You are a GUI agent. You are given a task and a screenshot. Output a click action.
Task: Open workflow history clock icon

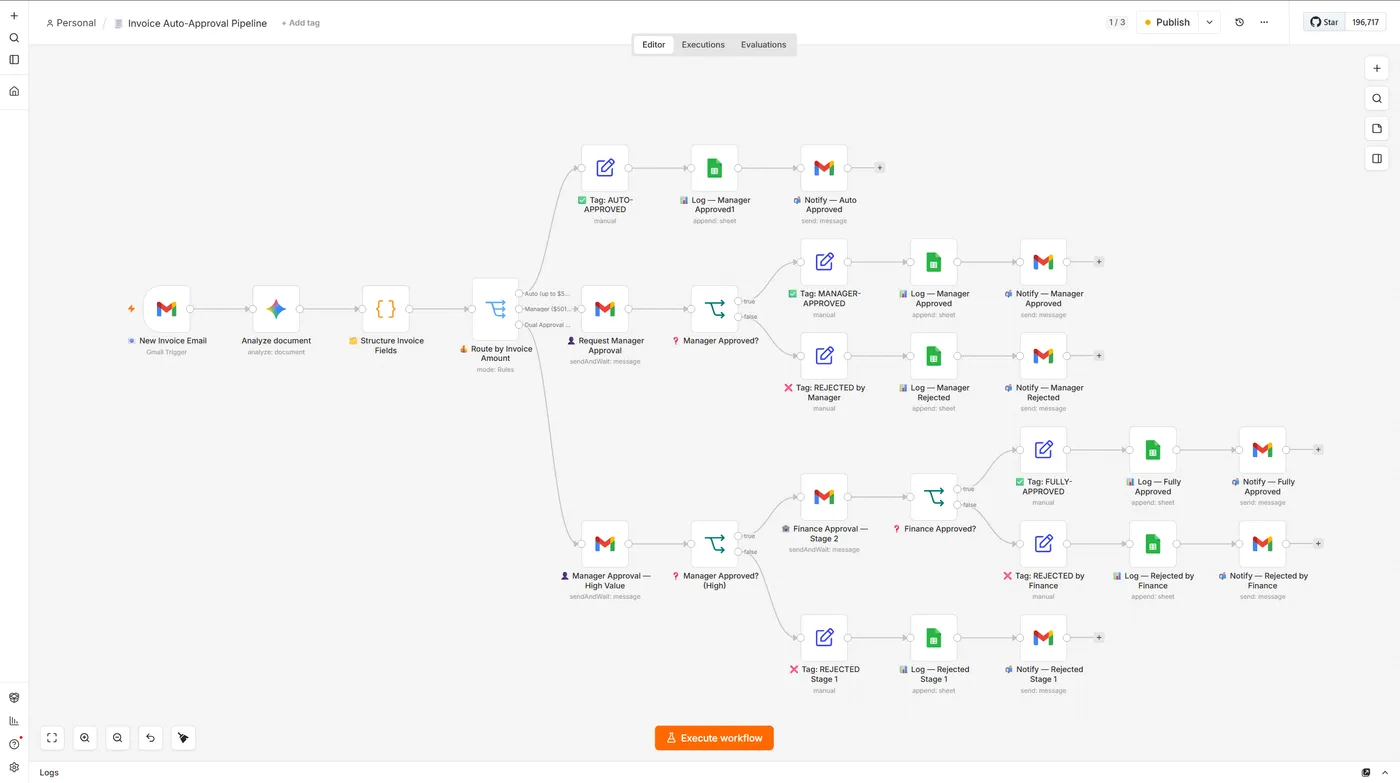click(1239, 22)
